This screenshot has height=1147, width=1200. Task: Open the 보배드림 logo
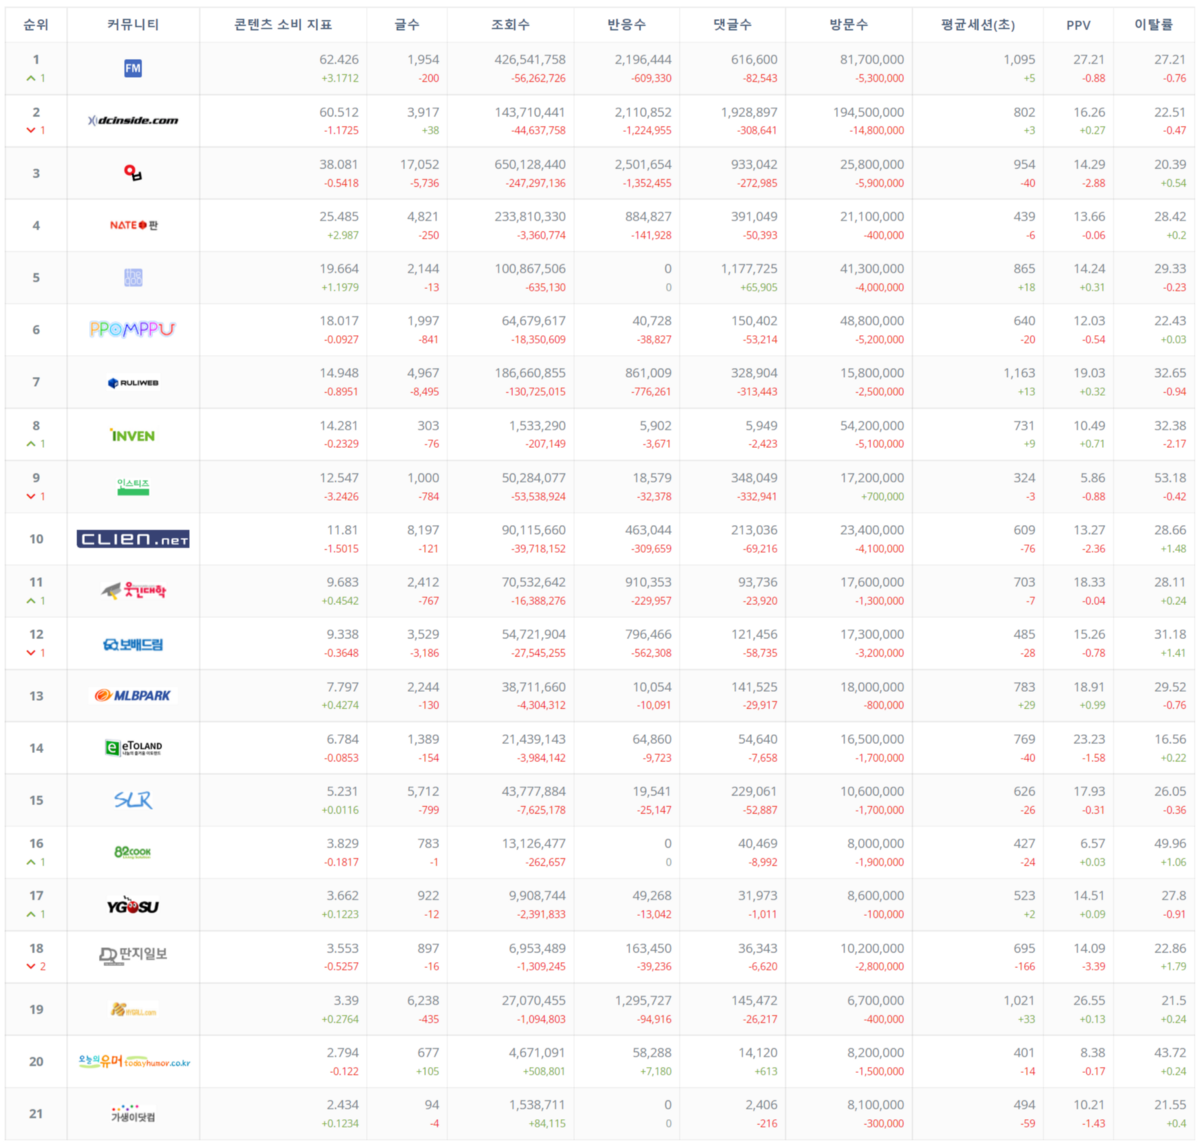pyautogui.click(x=133, y=644)
